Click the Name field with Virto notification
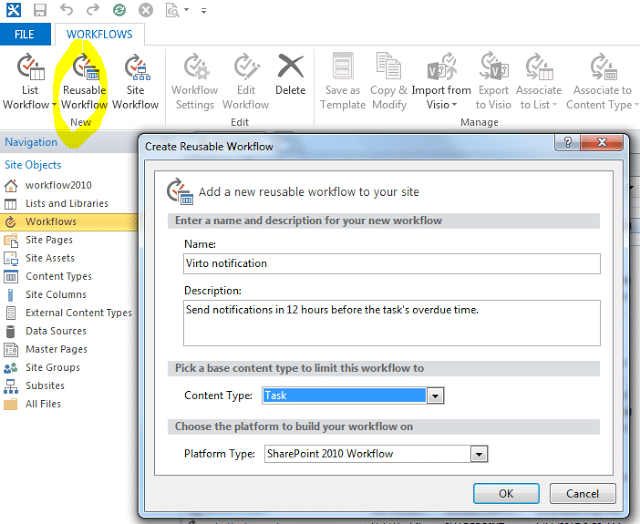 [x=391, y=263]
